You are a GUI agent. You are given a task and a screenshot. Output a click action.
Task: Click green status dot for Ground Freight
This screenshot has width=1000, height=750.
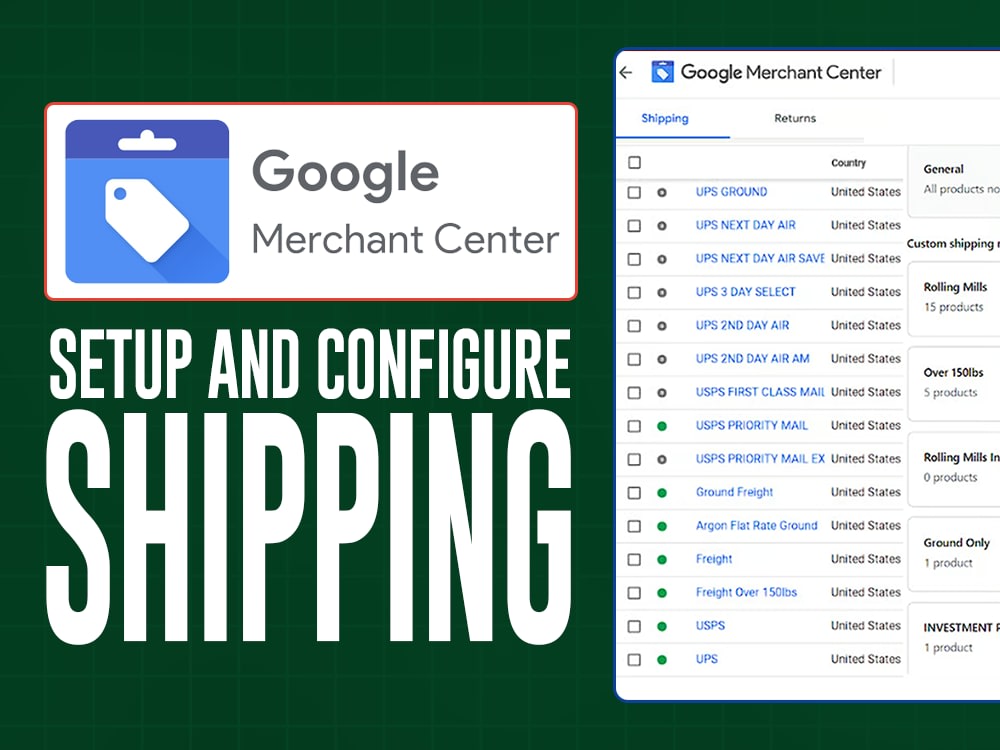tap(662, 492)
